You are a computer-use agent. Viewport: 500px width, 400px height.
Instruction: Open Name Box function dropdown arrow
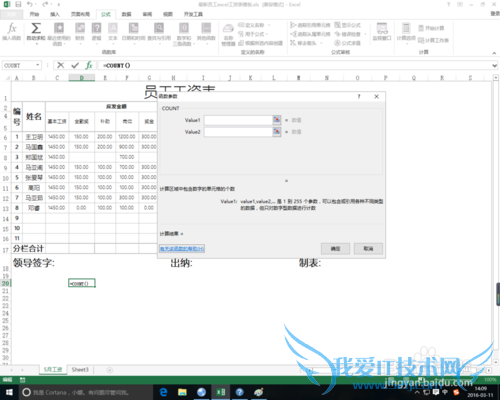point(38,65)
